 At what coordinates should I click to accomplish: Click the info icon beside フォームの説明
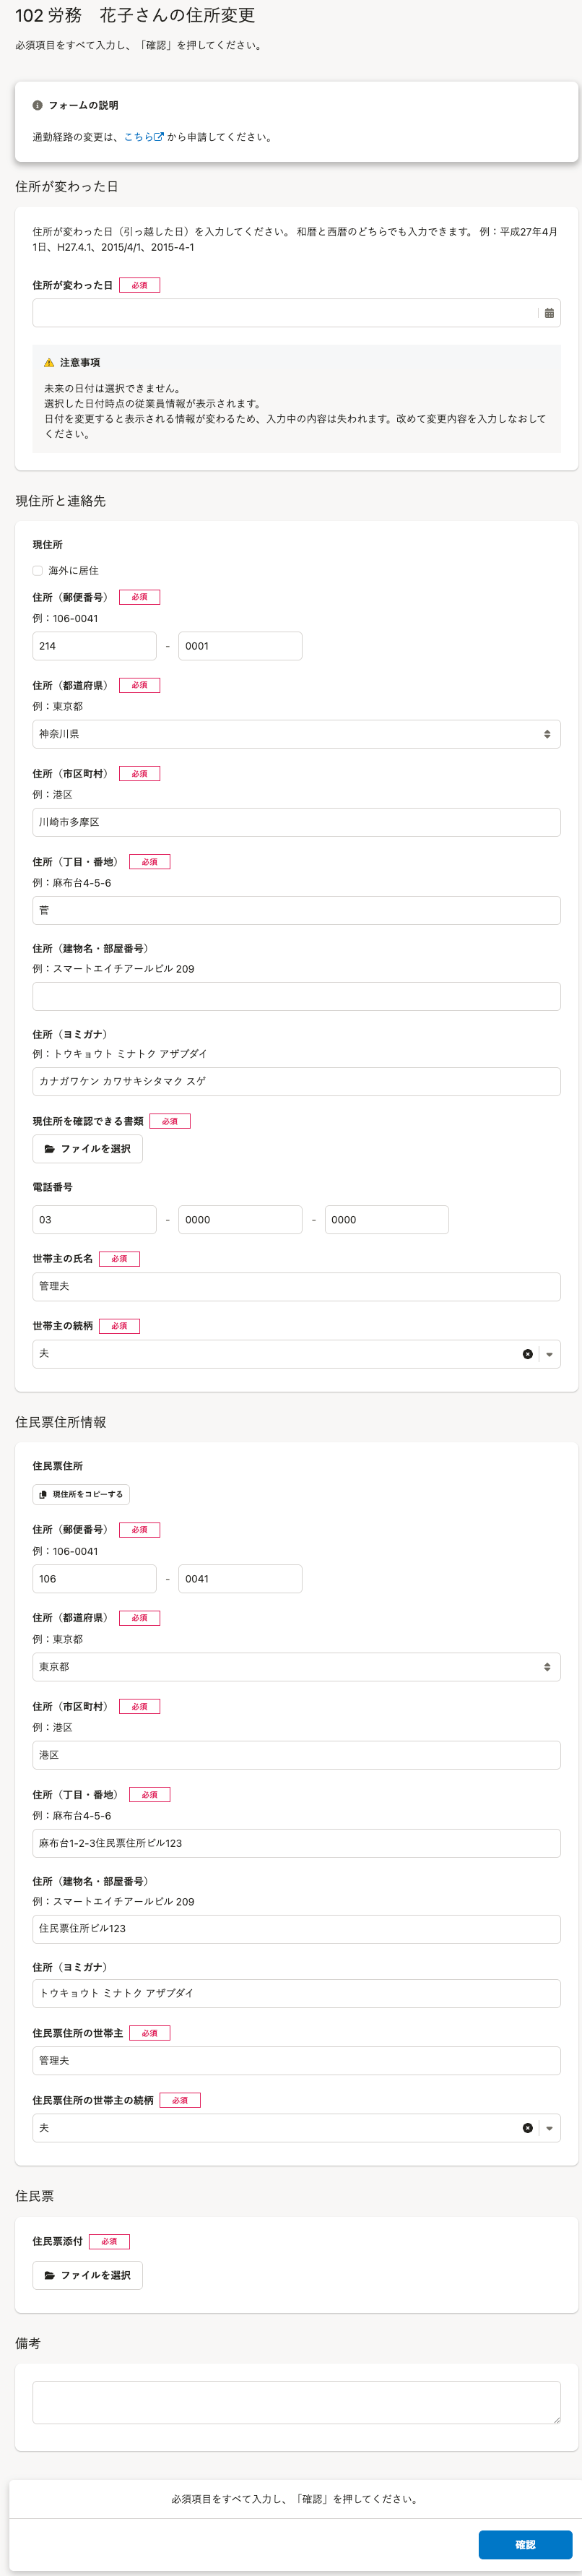[x=38, y=105]
